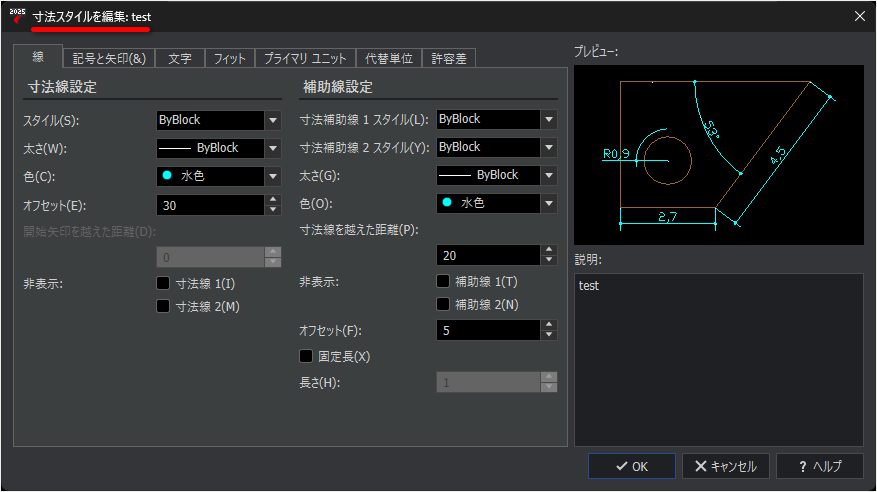Decrease the オフセット(E) value with down arrow
877x492 pixels.
273,210
